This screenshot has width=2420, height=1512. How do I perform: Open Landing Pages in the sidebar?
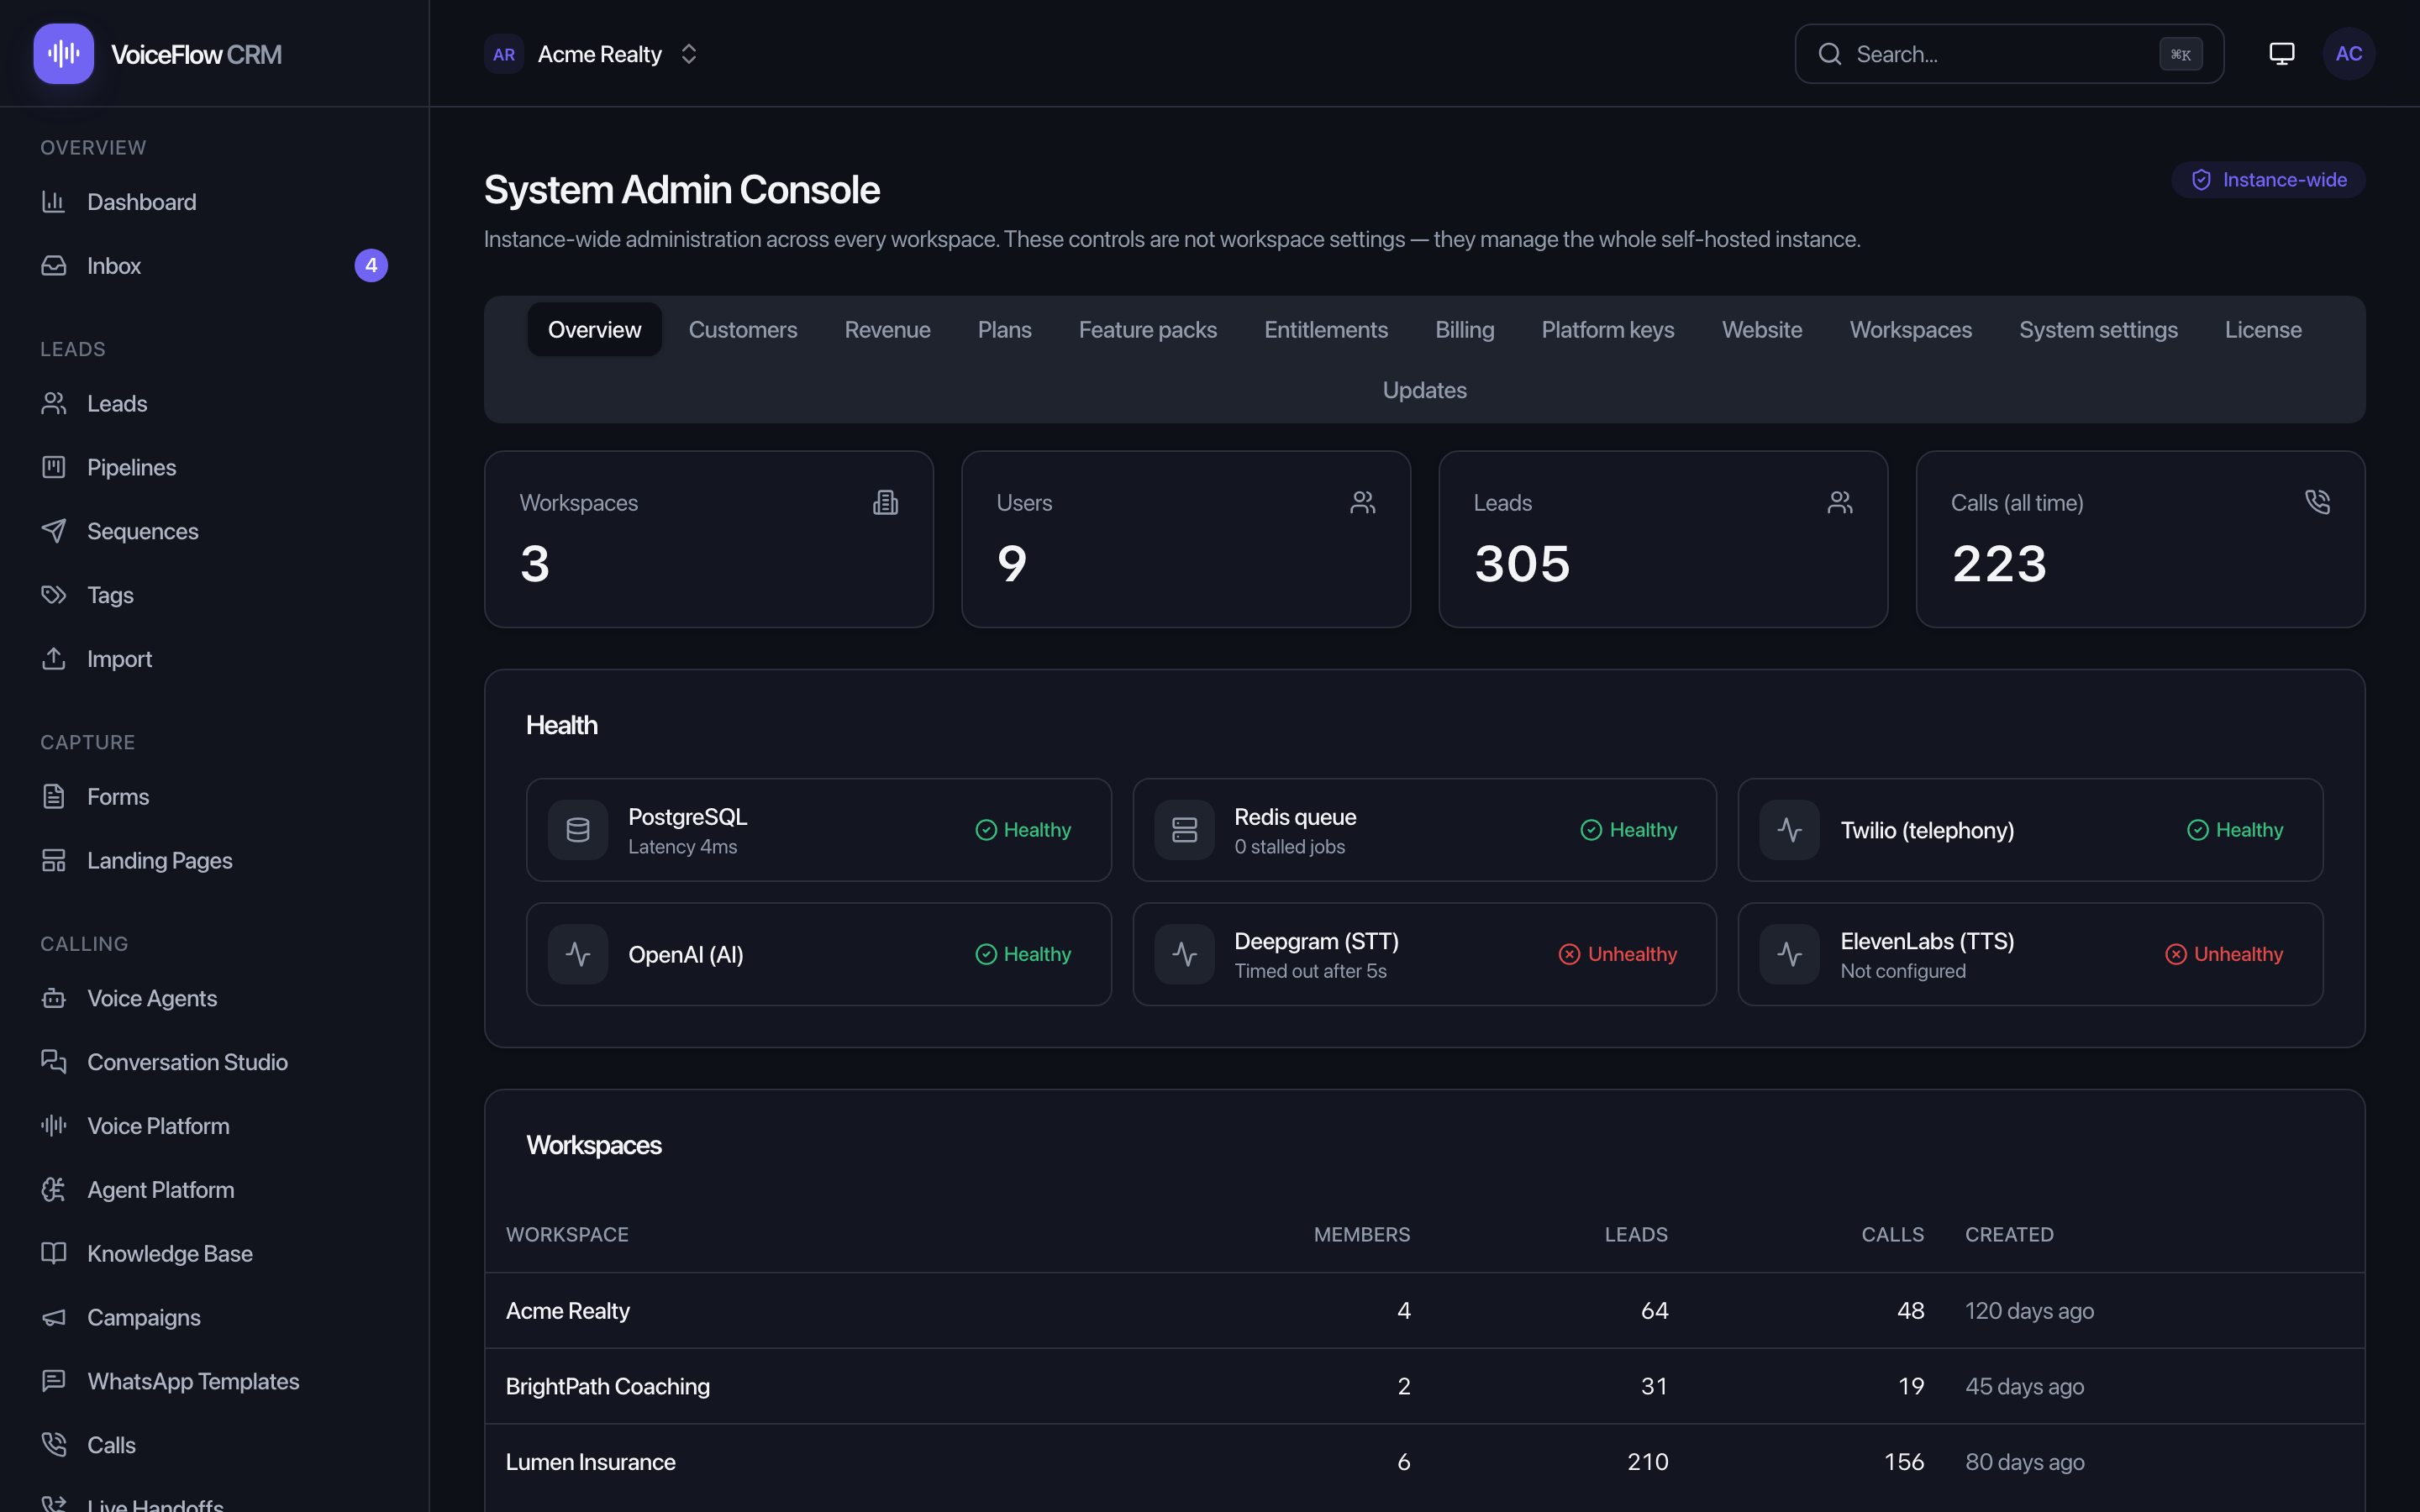[214, 861]
